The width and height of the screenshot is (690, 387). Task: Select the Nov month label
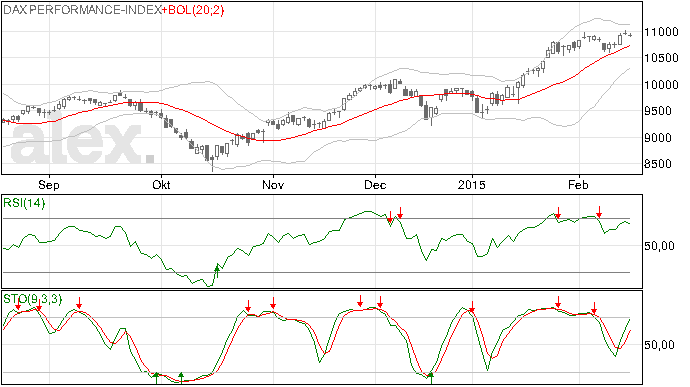tap(273, 184)
